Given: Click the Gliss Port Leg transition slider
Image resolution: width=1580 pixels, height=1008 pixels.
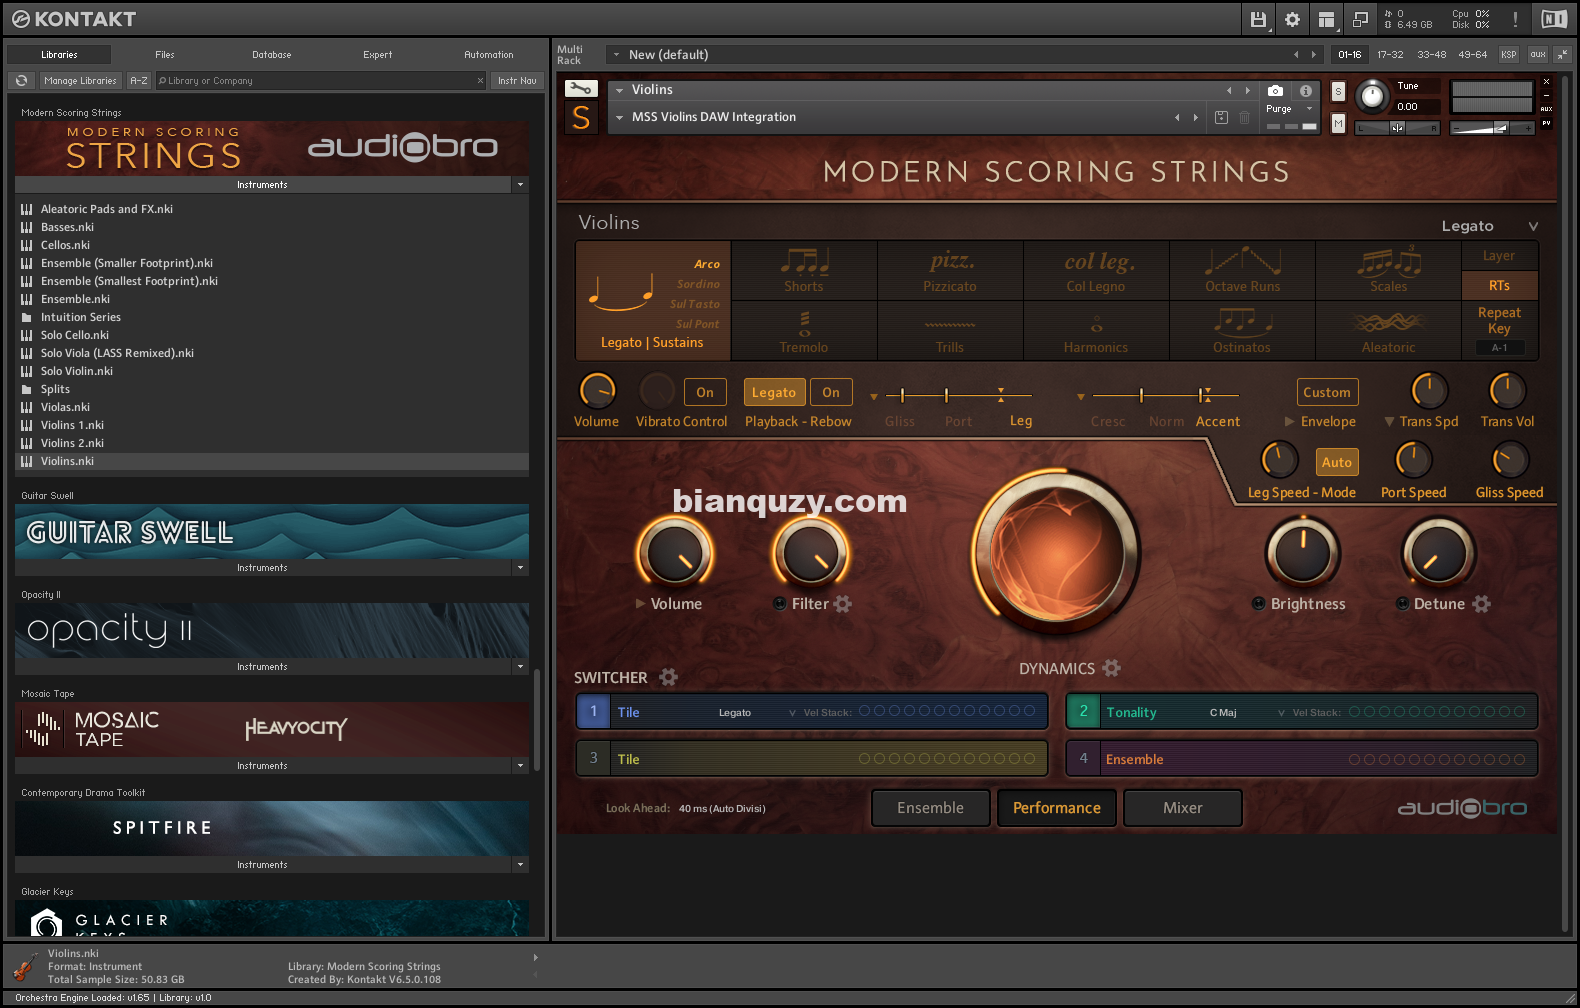Looking at the screenshot, I should coord(958,395).
